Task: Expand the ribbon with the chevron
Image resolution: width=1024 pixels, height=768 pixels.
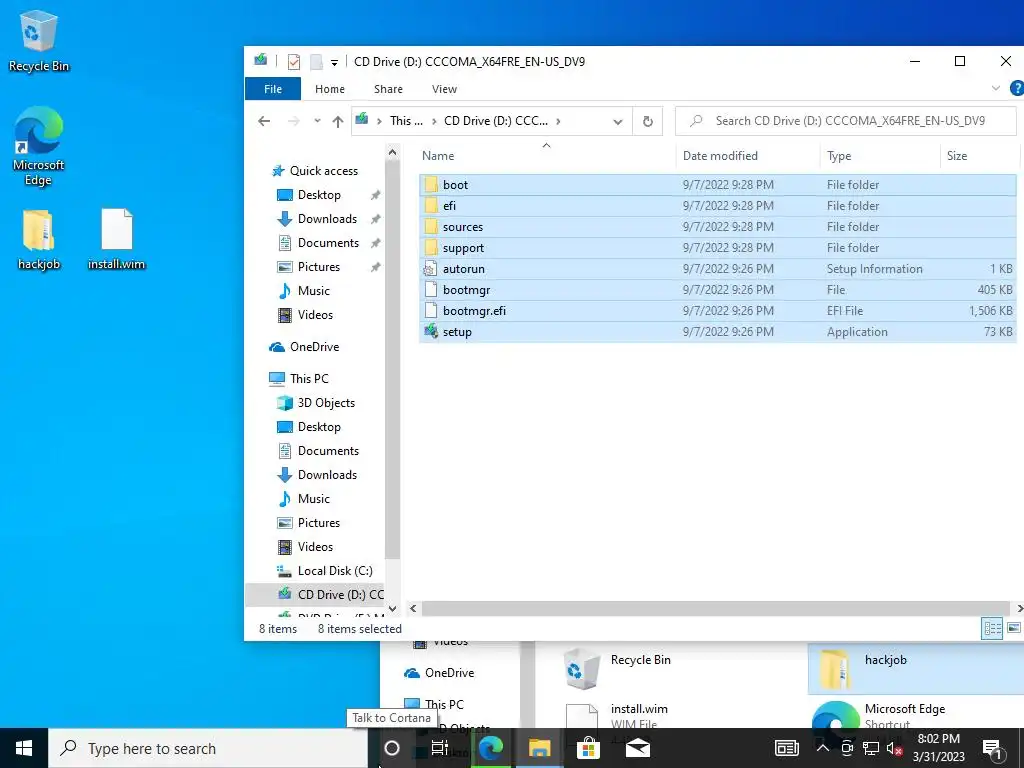Action: point(996,88)
